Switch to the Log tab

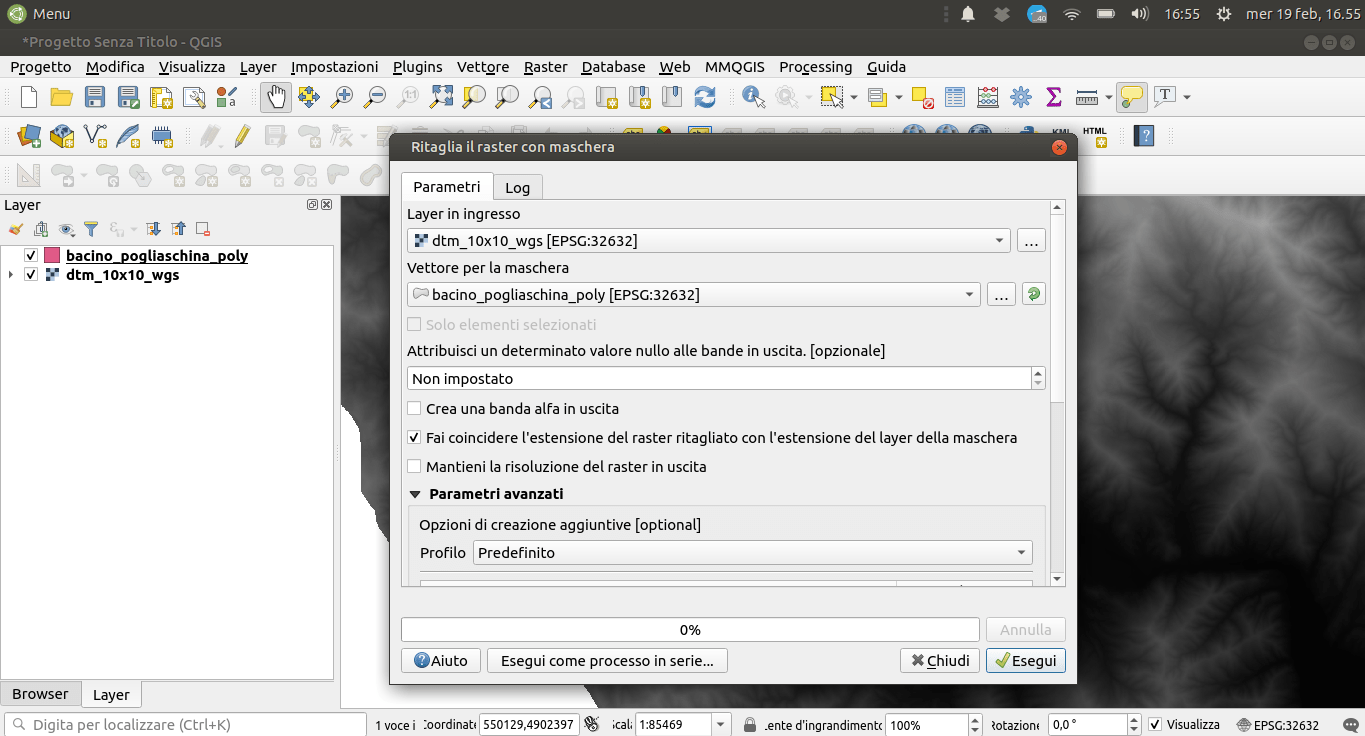[x=517, y=188]
